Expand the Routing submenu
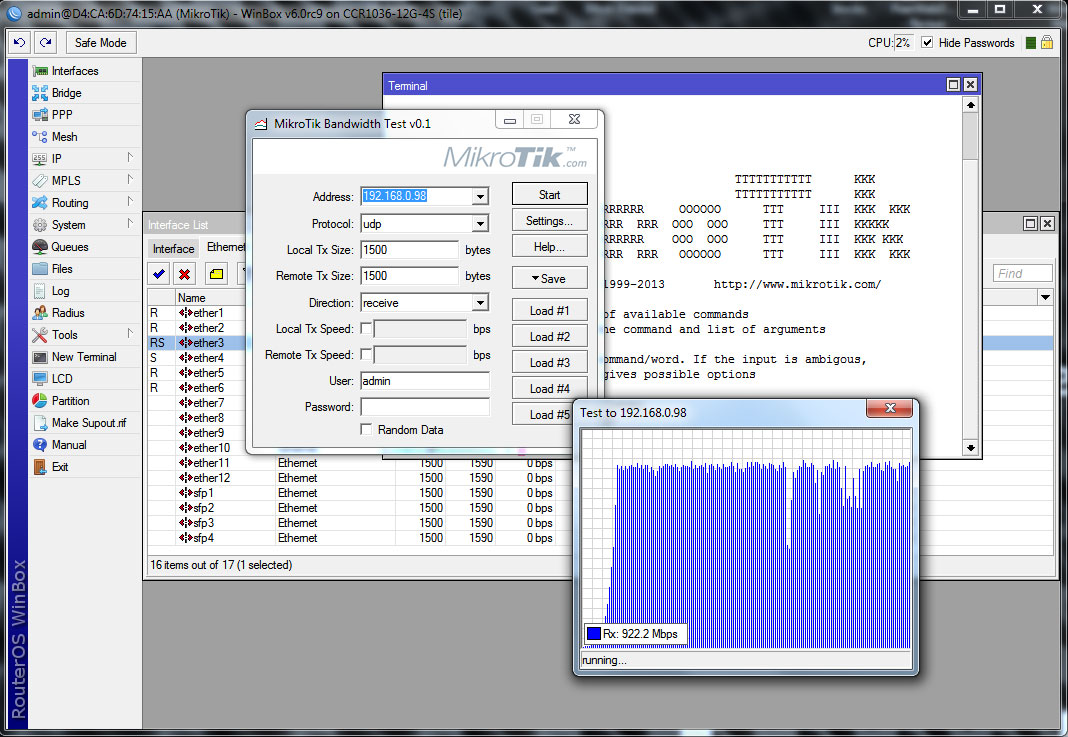The height and width of the screenshot is (737, 1068). 70,203
